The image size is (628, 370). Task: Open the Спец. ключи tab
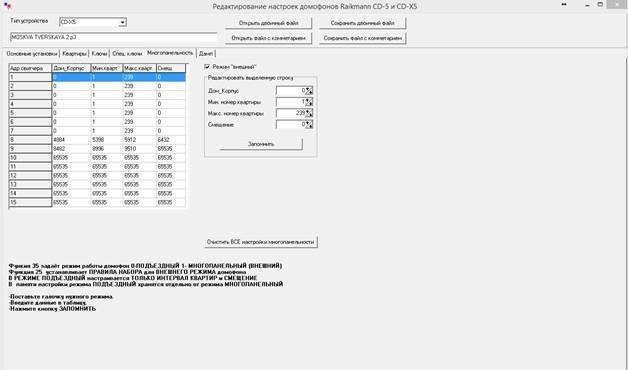pyautogui.click(x=127, y=54)
